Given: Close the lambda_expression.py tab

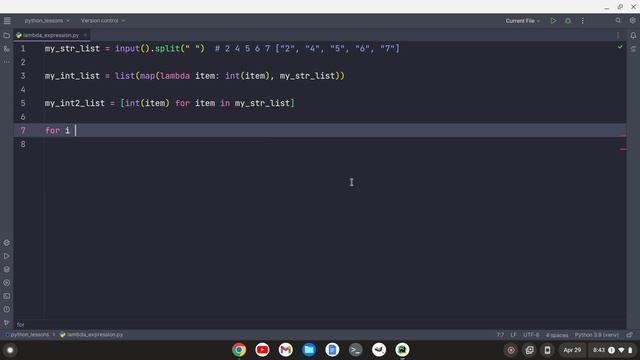Looking at the screenshot, I should point(85,35).
